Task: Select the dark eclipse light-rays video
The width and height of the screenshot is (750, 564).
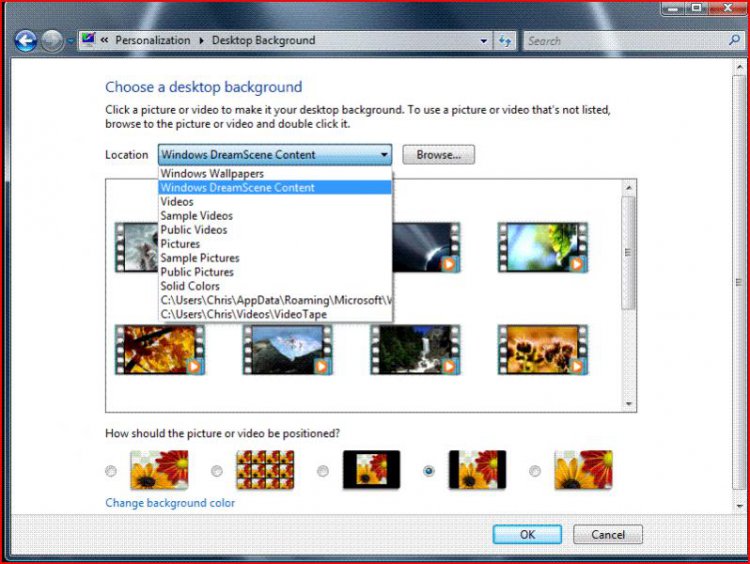Action: 426,247
